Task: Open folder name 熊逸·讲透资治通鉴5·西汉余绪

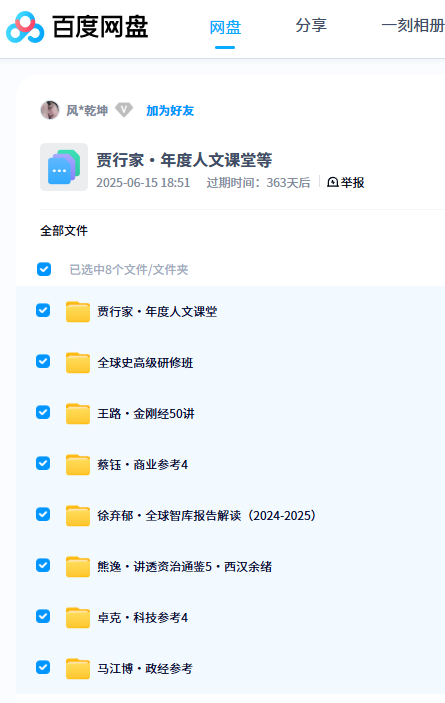Action: point(185,567)
